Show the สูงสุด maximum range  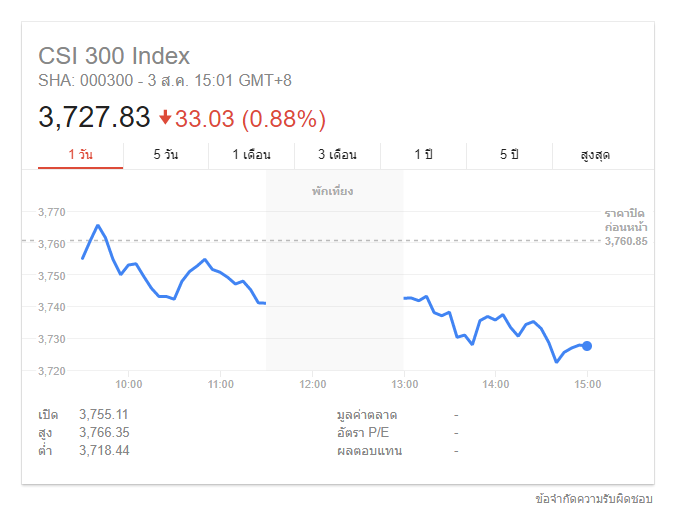tap(595, 155)
